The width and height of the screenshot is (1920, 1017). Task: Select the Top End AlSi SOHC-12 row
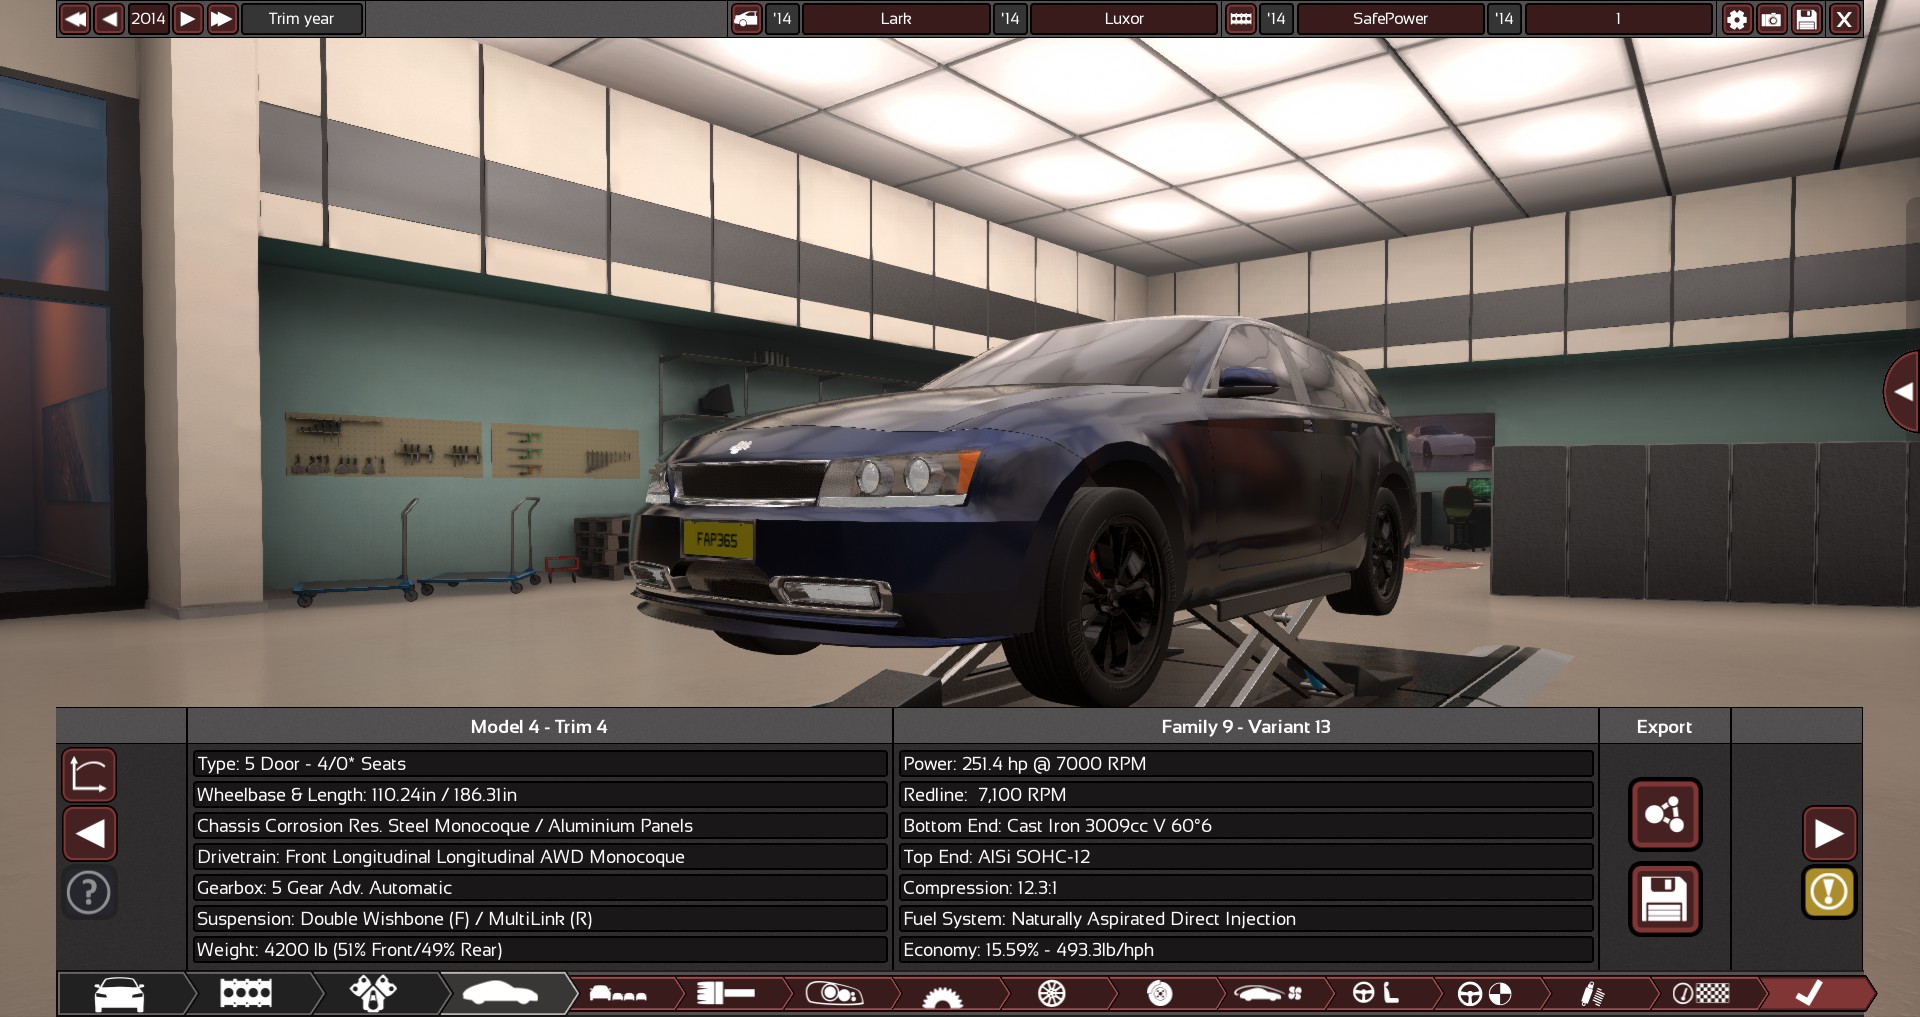1246,857
